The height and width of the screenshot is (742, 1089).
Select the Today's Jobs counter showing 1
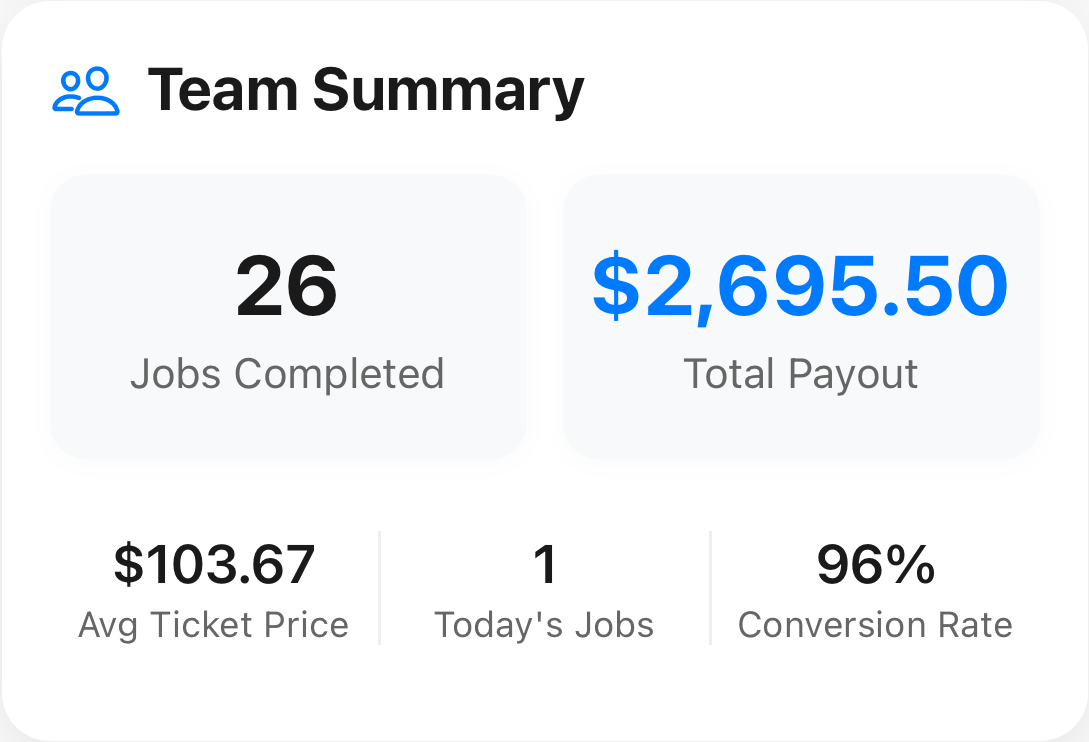545,565
